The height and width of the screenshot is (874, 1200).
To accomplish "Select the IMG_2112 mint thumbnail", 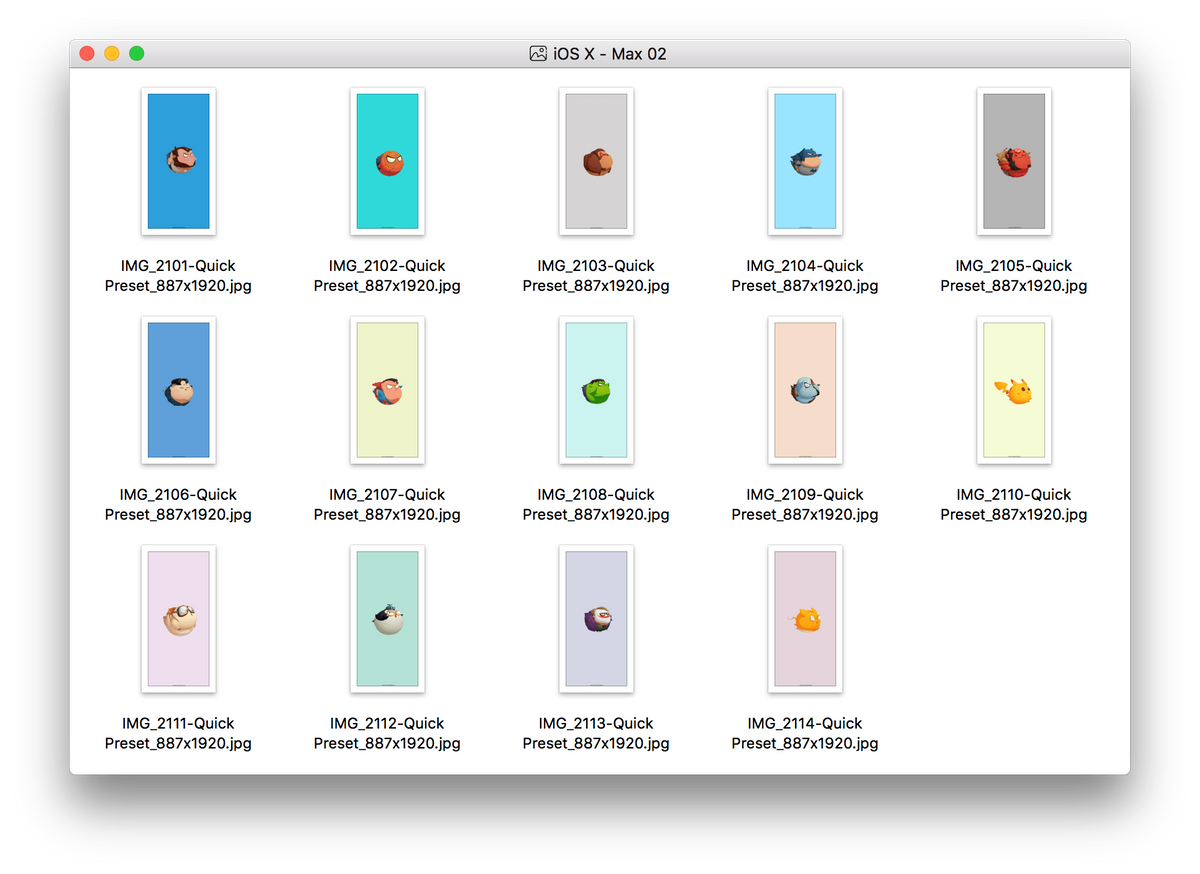I will [387, 619].
